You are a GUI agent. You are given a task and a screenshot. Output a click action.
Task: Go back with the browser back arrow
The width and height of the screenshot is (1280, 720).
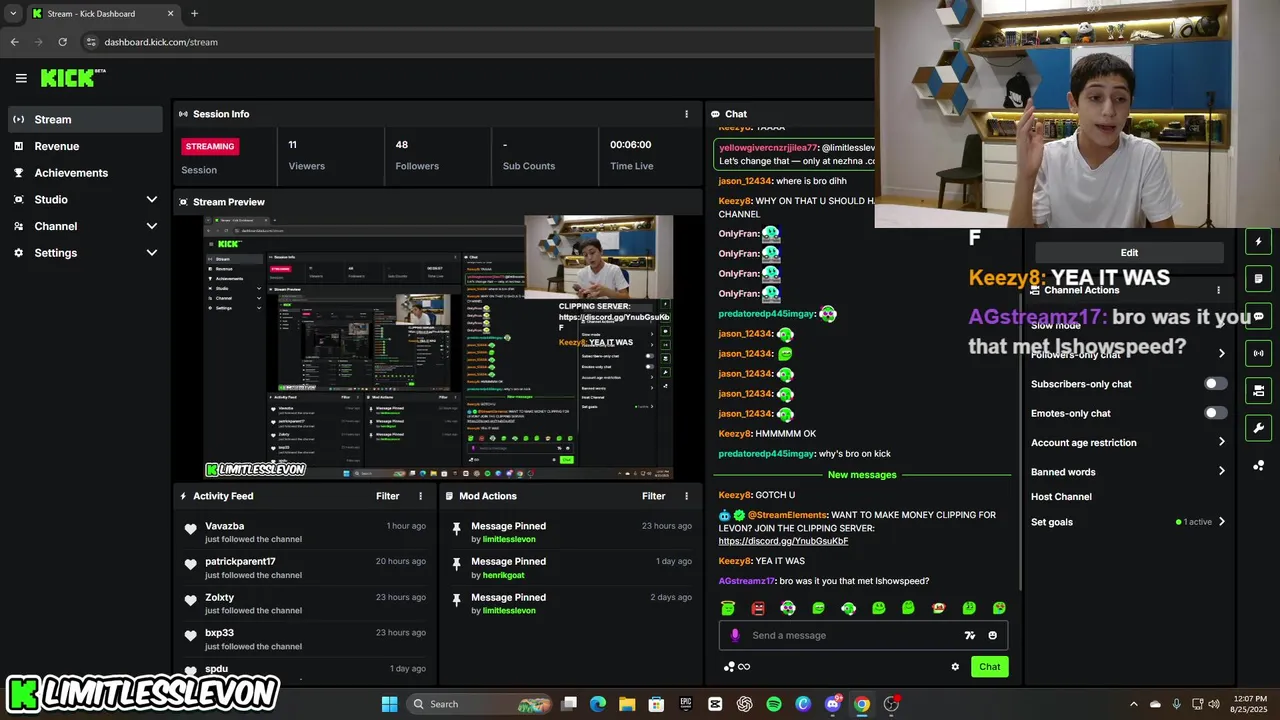point(14,42)
